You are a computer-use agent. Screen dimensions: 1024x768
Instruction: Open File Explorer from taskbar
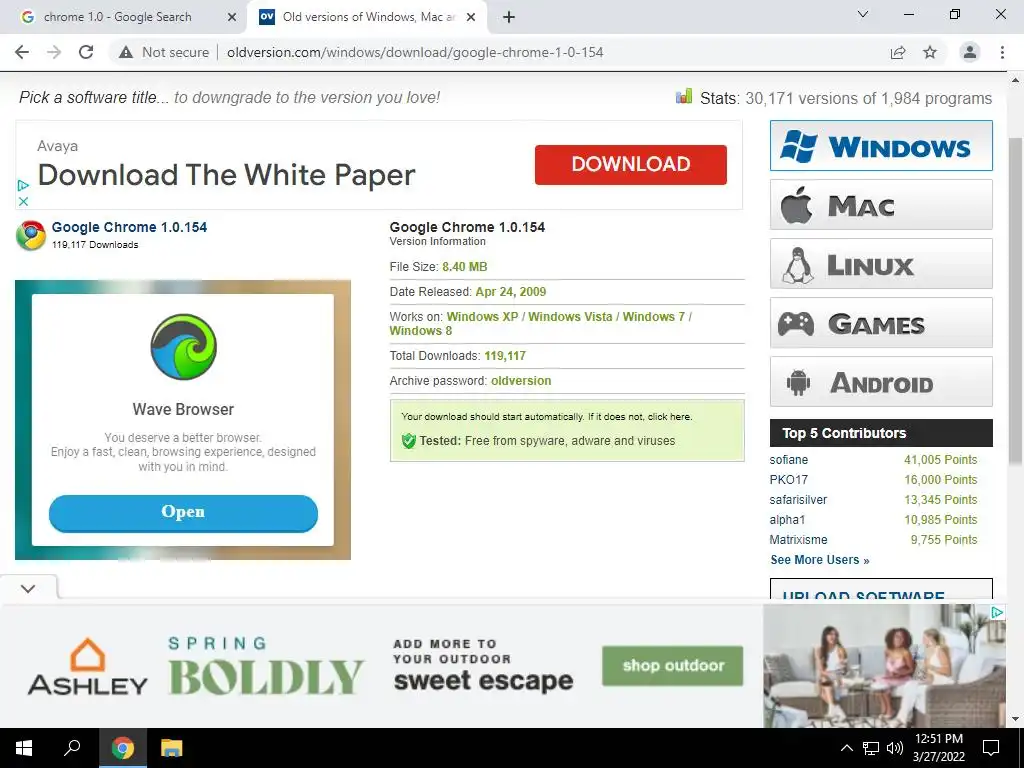tap(172, 748)
